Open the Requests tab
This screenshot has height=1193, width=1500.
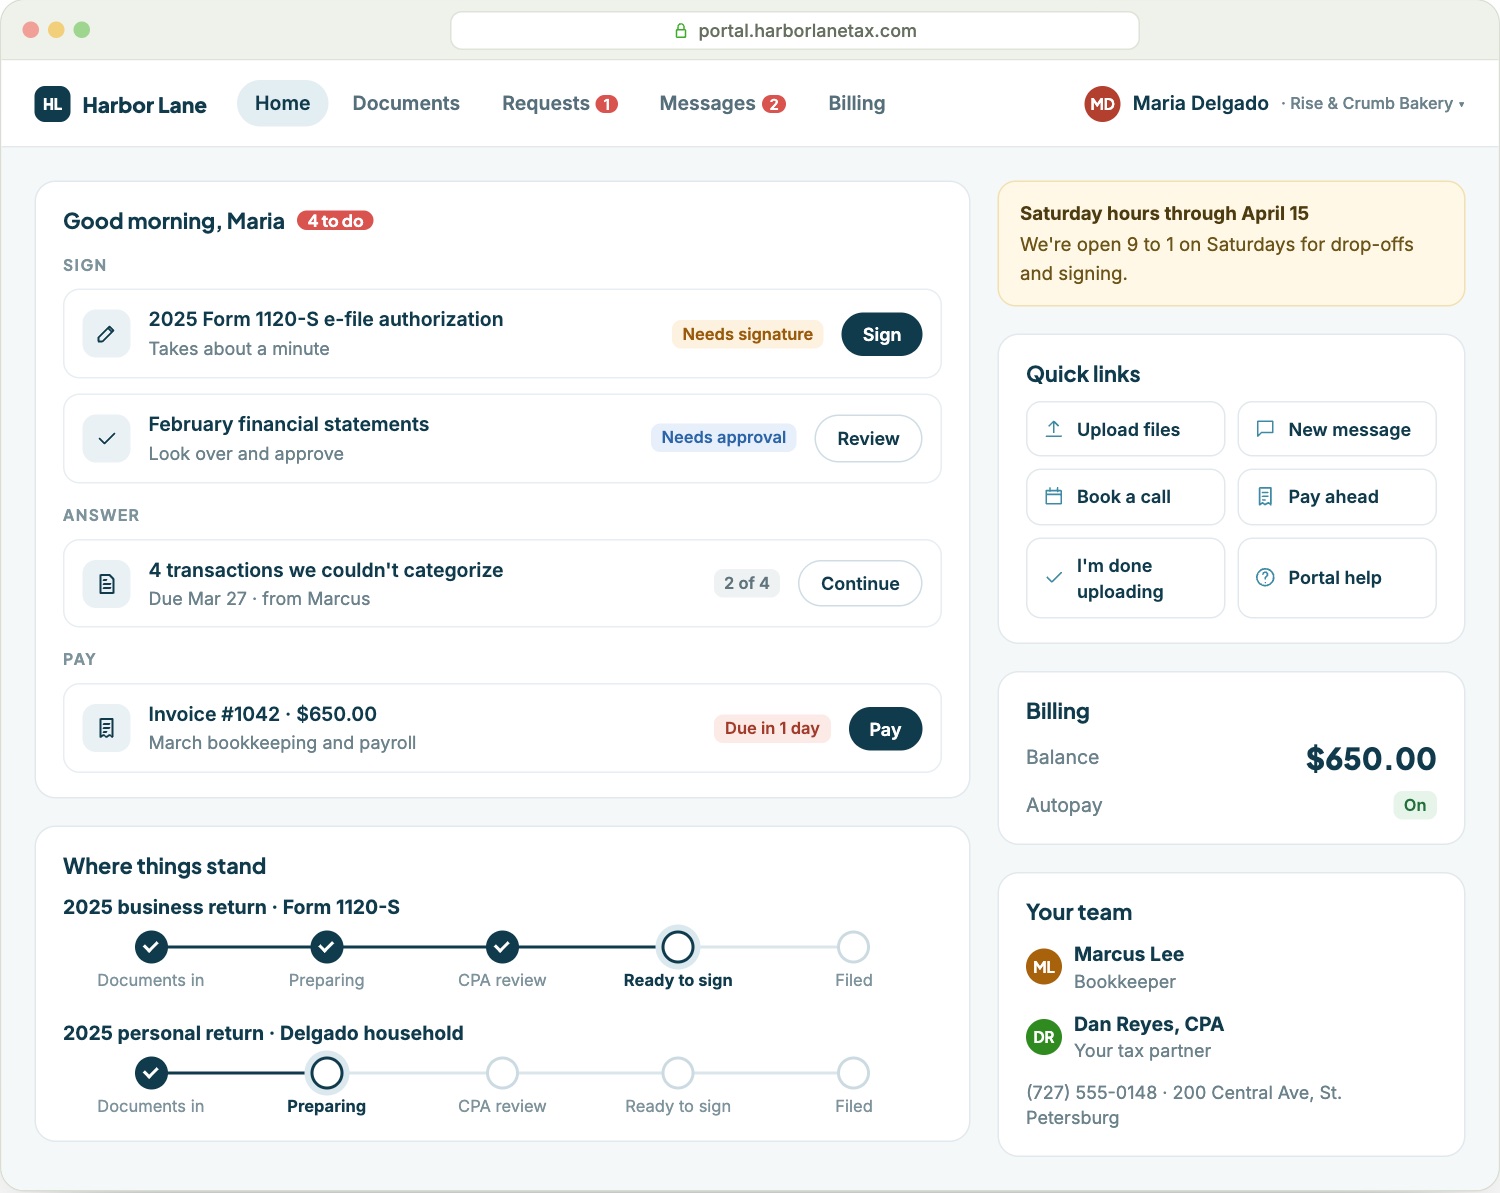coord(560,103)
